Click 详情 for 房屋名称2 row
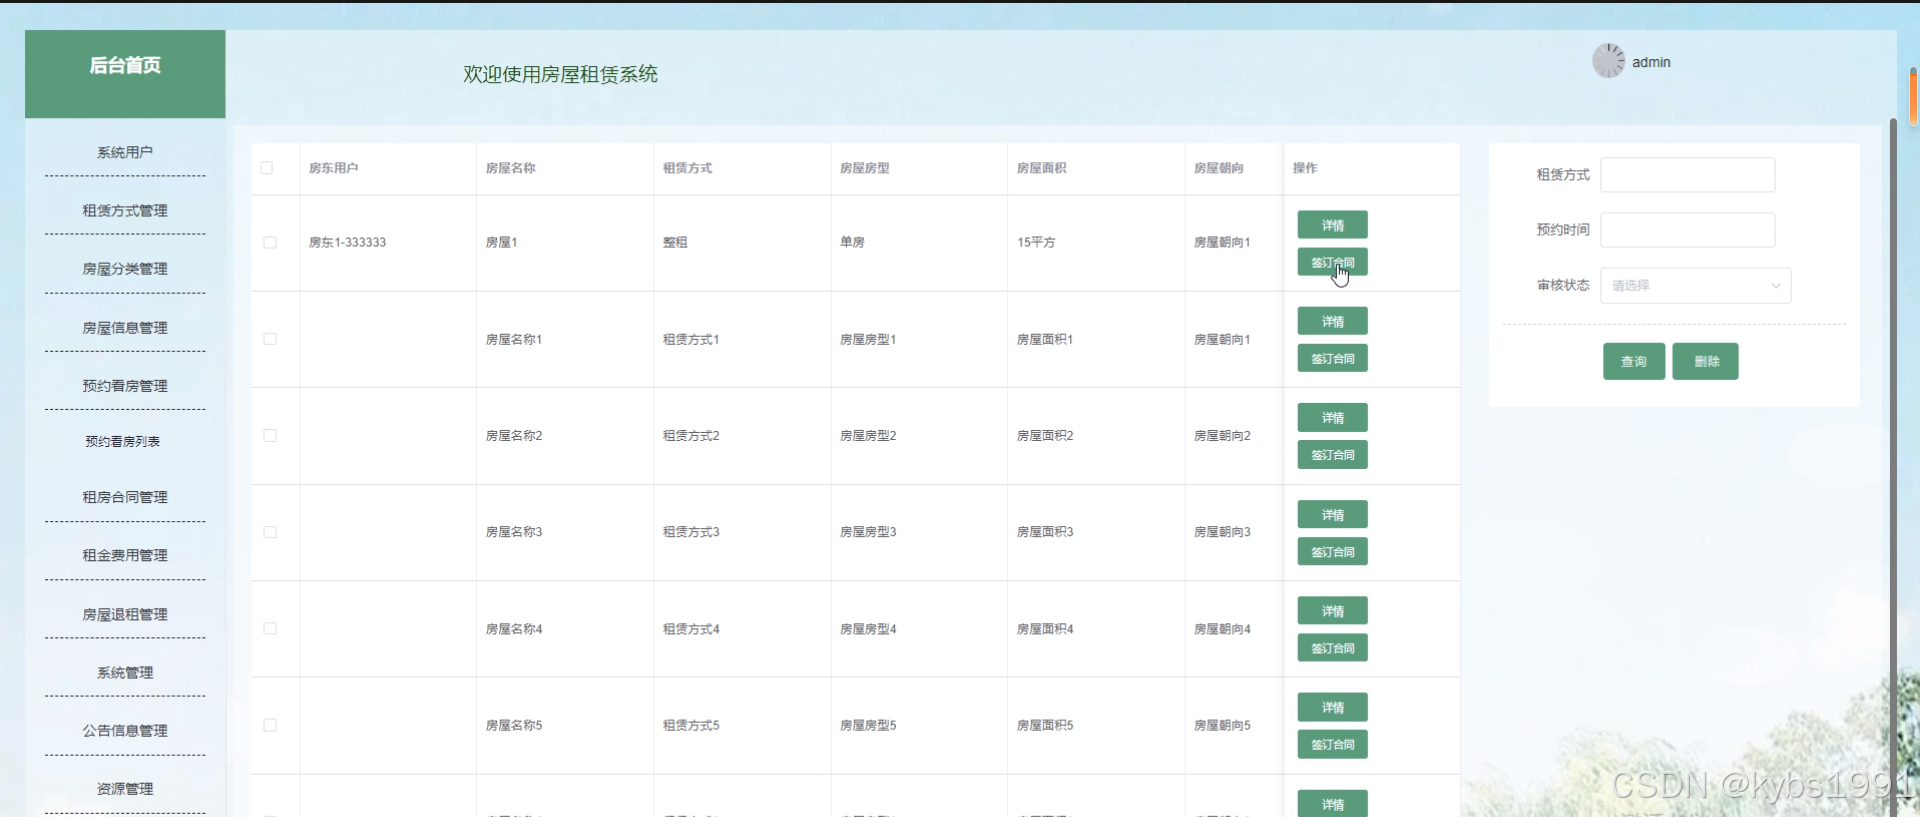The height and width of the screenshot is (817, 1920). 1332,417
